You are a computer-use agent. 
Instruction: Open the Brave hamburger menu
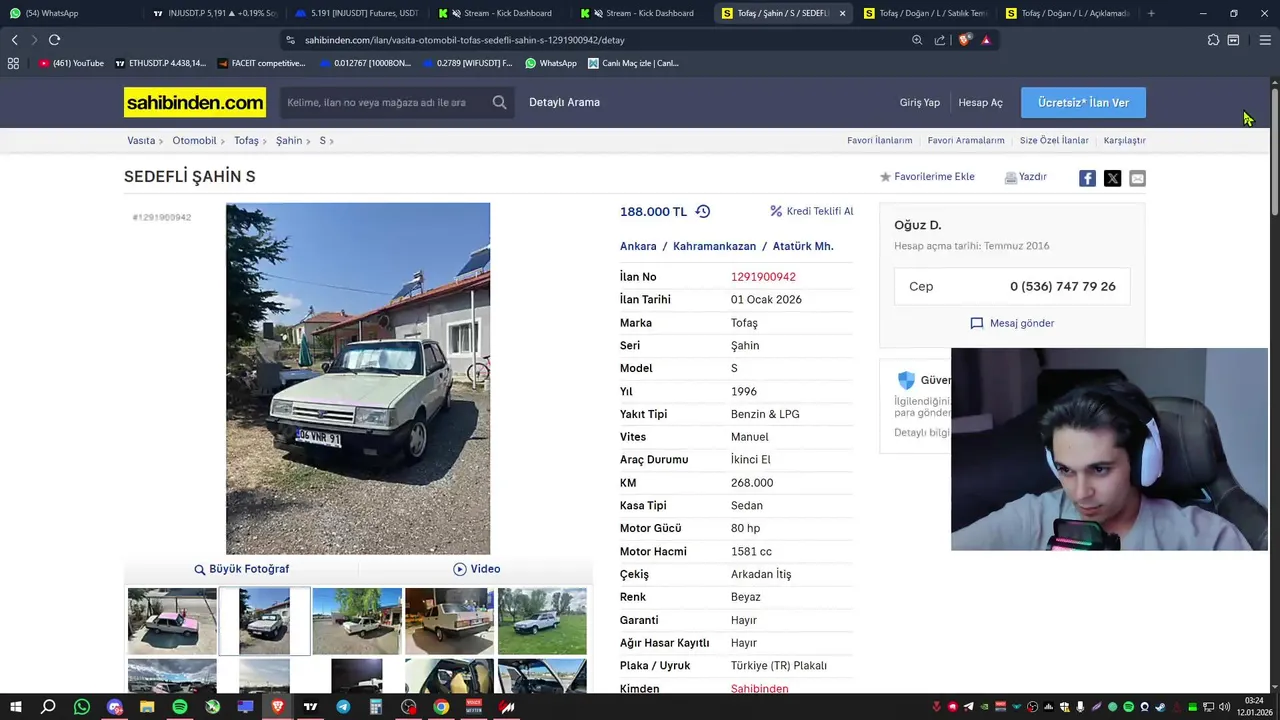click(1265, 40)
